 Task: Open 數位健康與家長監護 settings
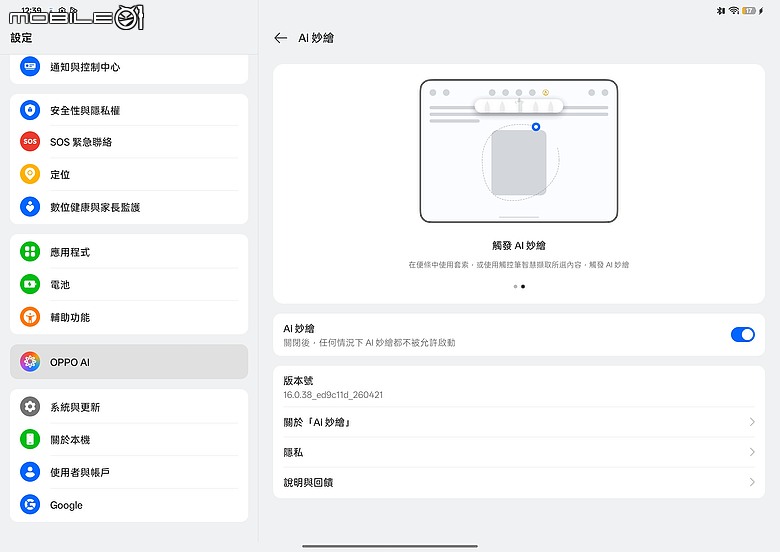(129, 207)
